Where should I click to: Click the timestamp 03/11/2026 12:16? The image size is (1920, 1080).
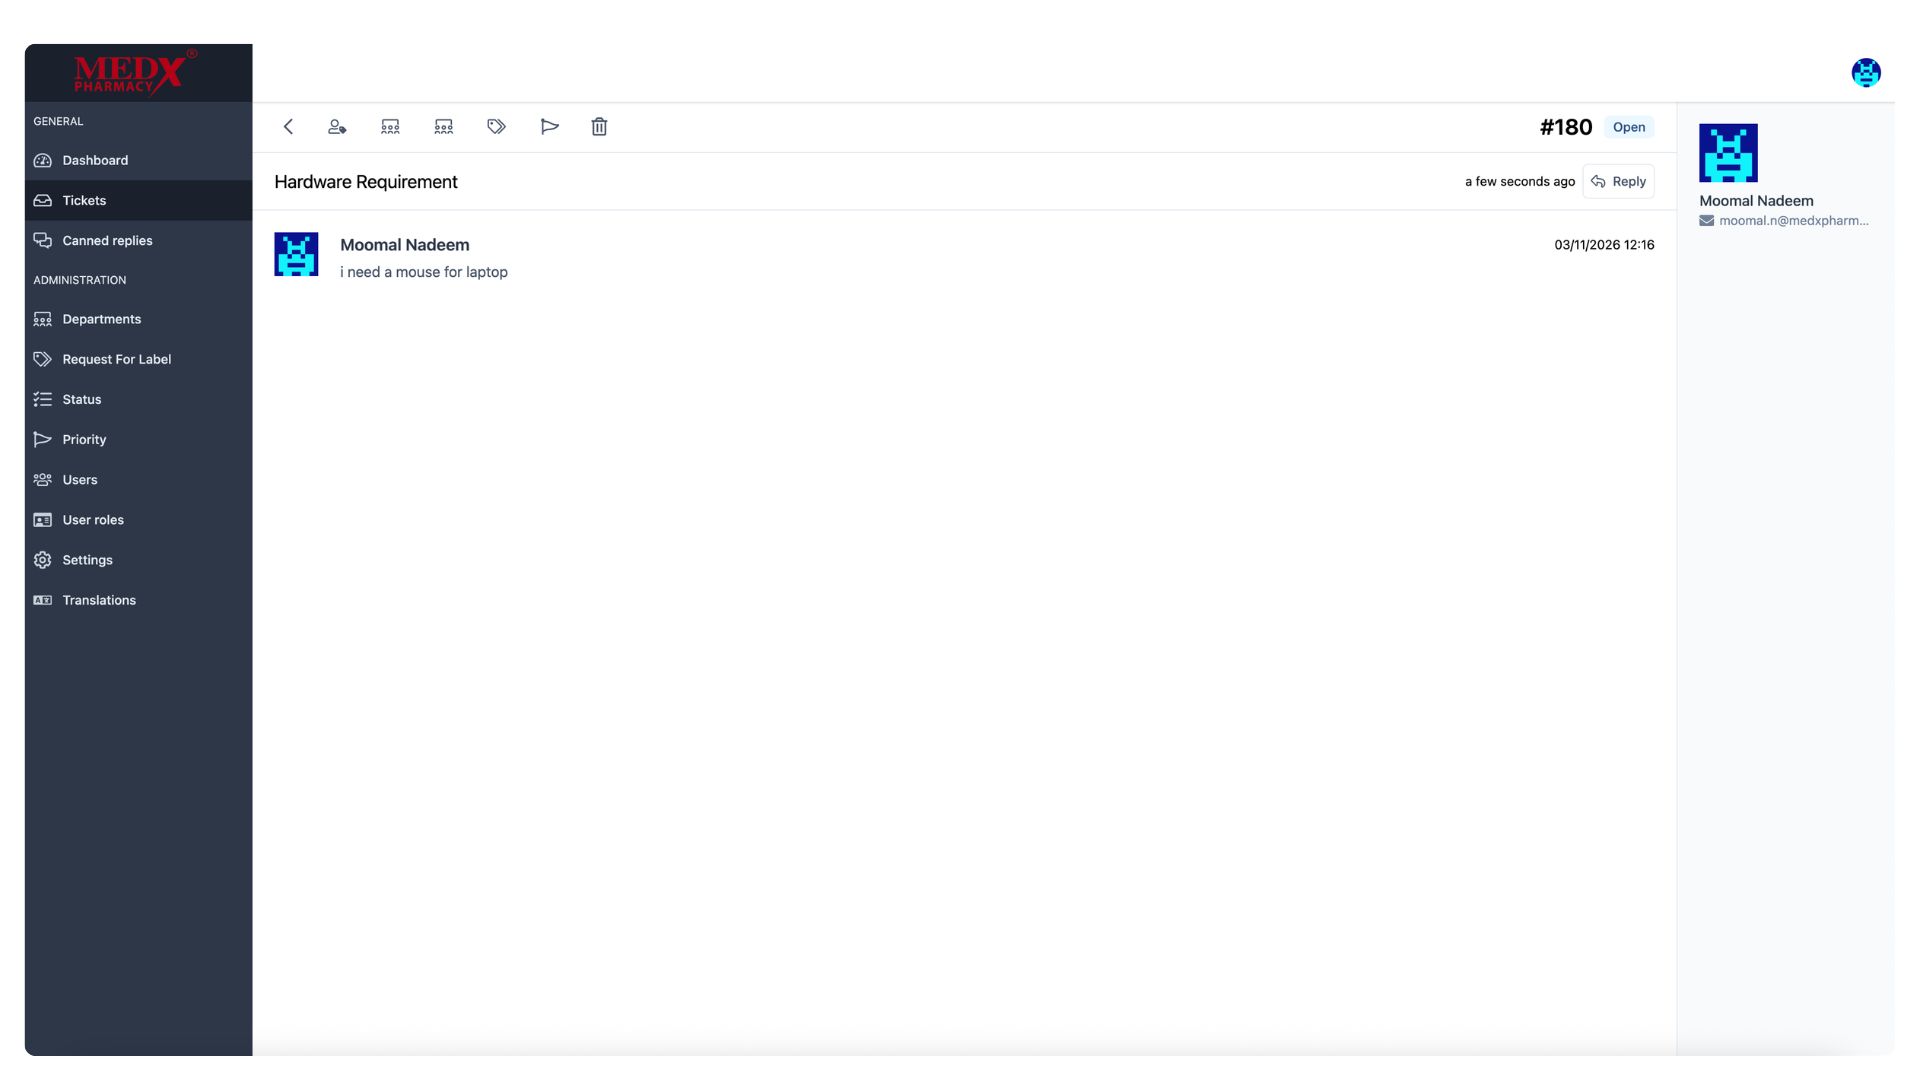point(1604,245)
